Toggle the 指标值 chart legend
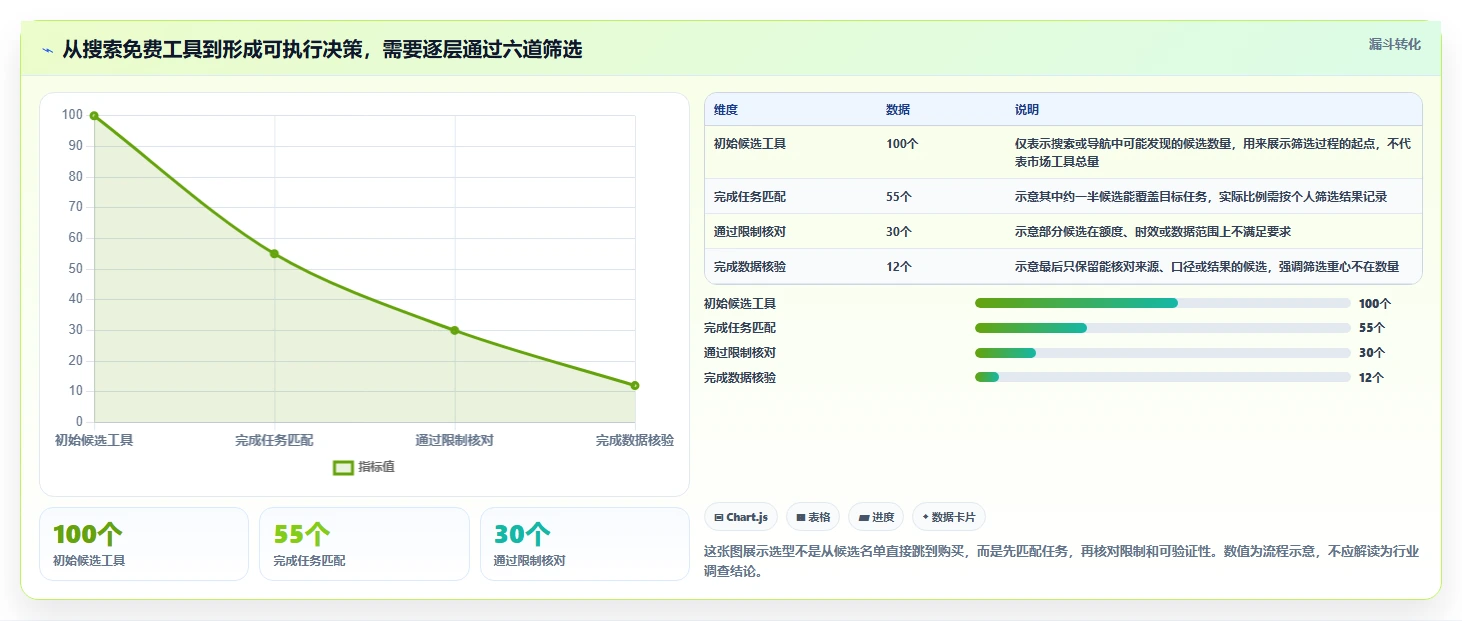1462x621 pixels. click(364, 467)
